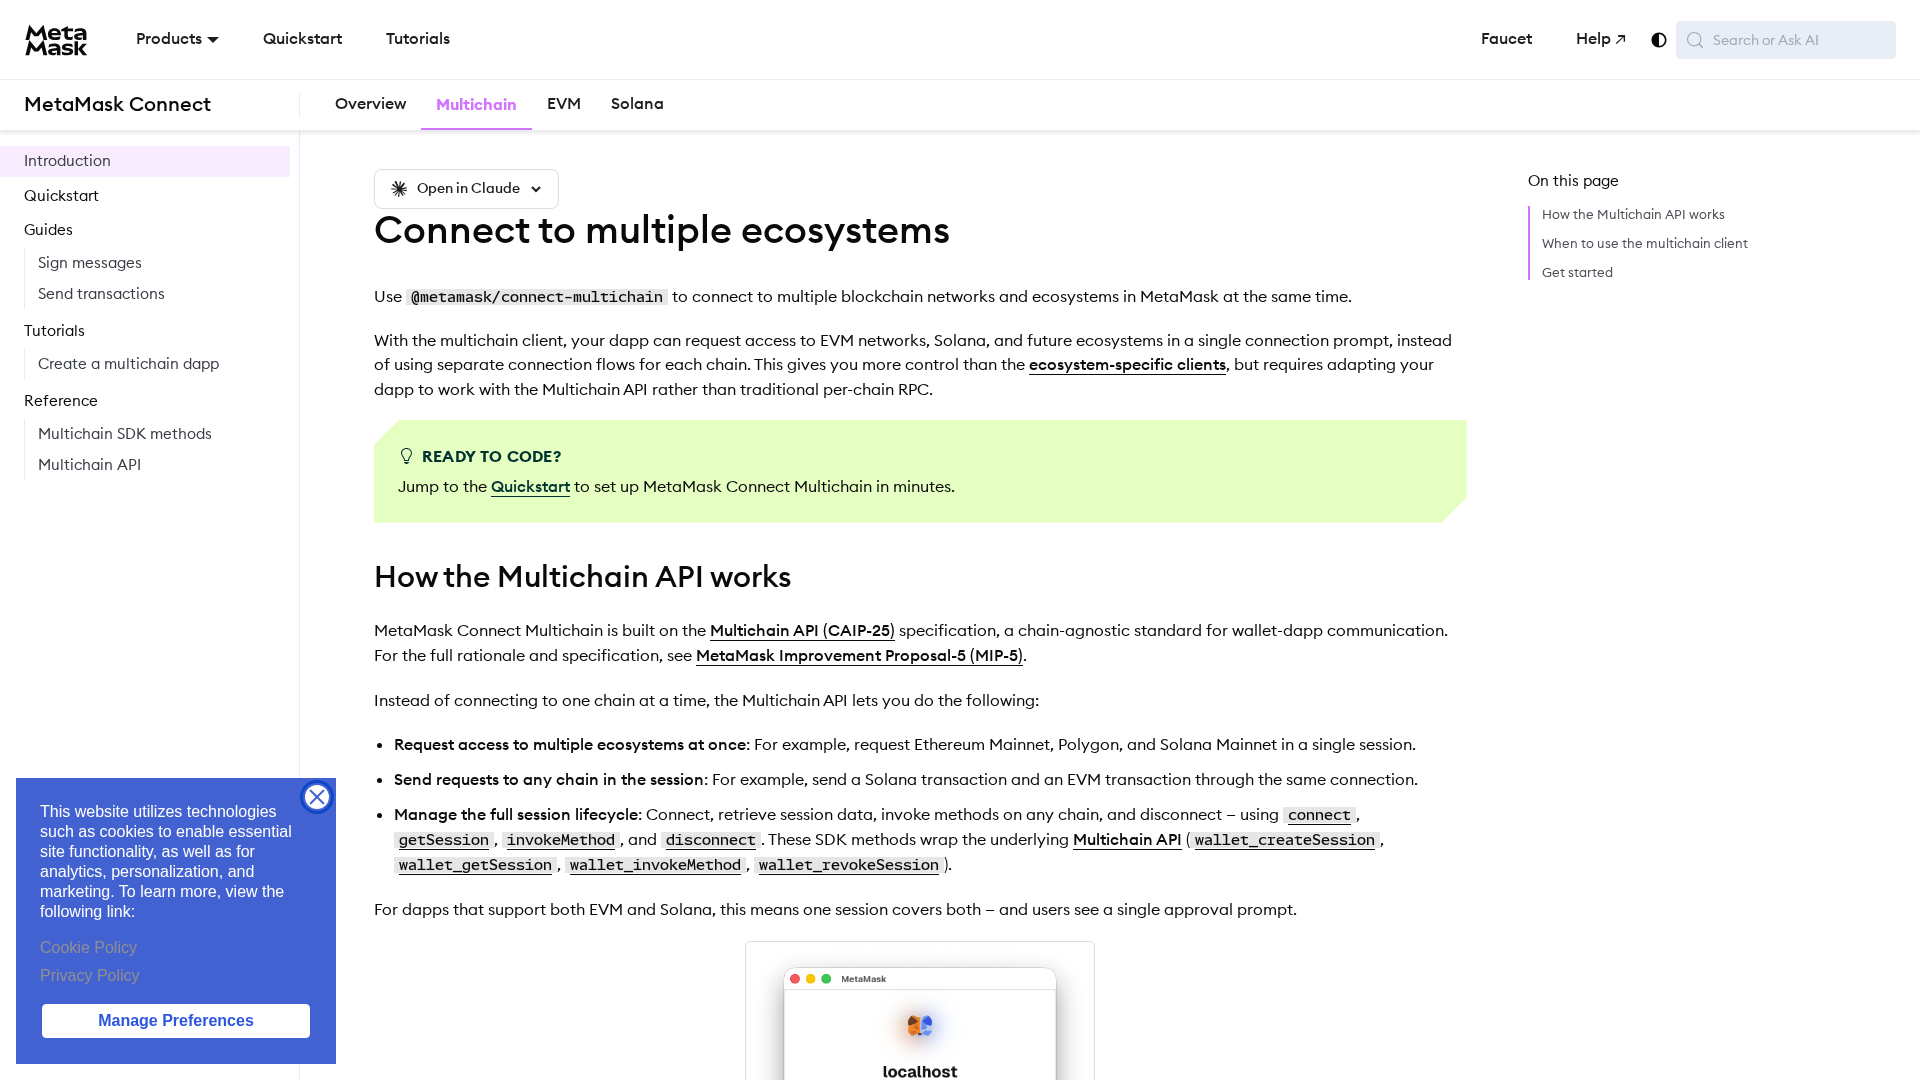The image size is (1920, 1080).
Task: Click the wallet_createSession code link
Action: (x=1285, y=840)
